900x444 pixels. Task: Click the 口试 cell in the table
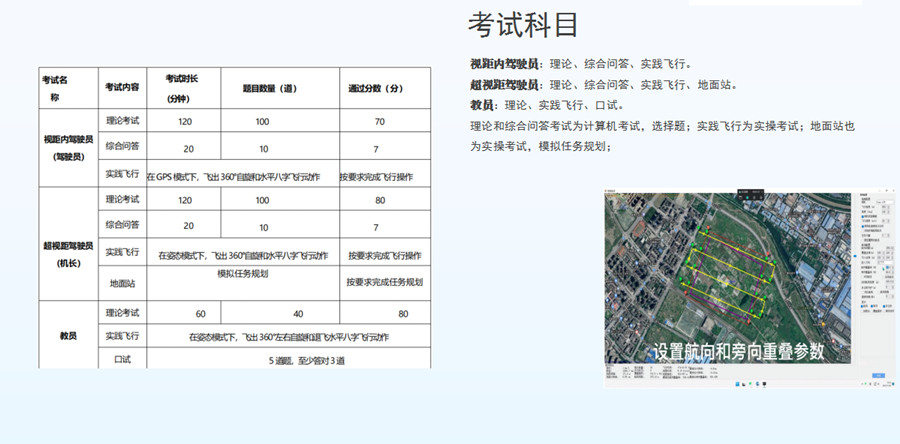pyautogui.click(x=122, y=358)
